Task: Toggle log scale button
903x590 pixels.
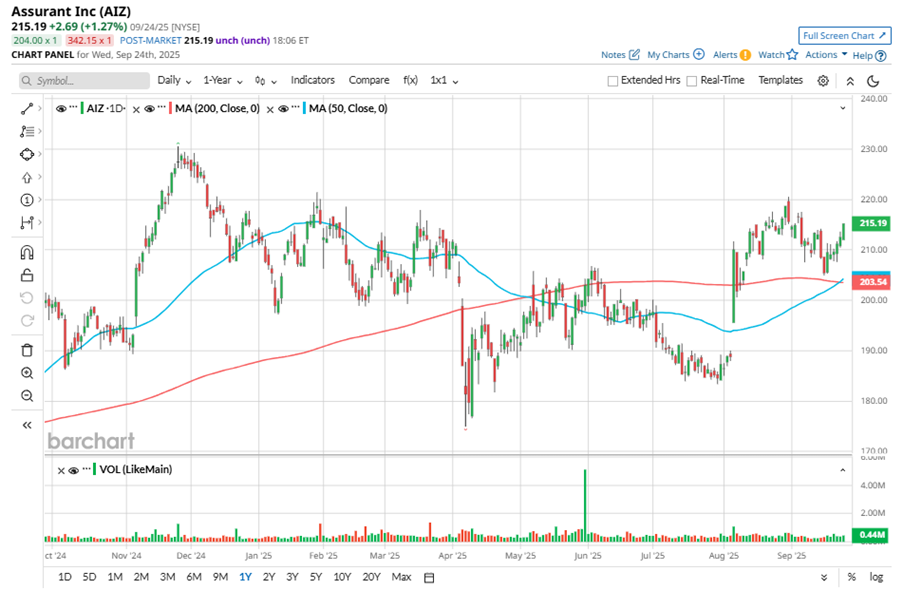Action: [x=876, y=577]
